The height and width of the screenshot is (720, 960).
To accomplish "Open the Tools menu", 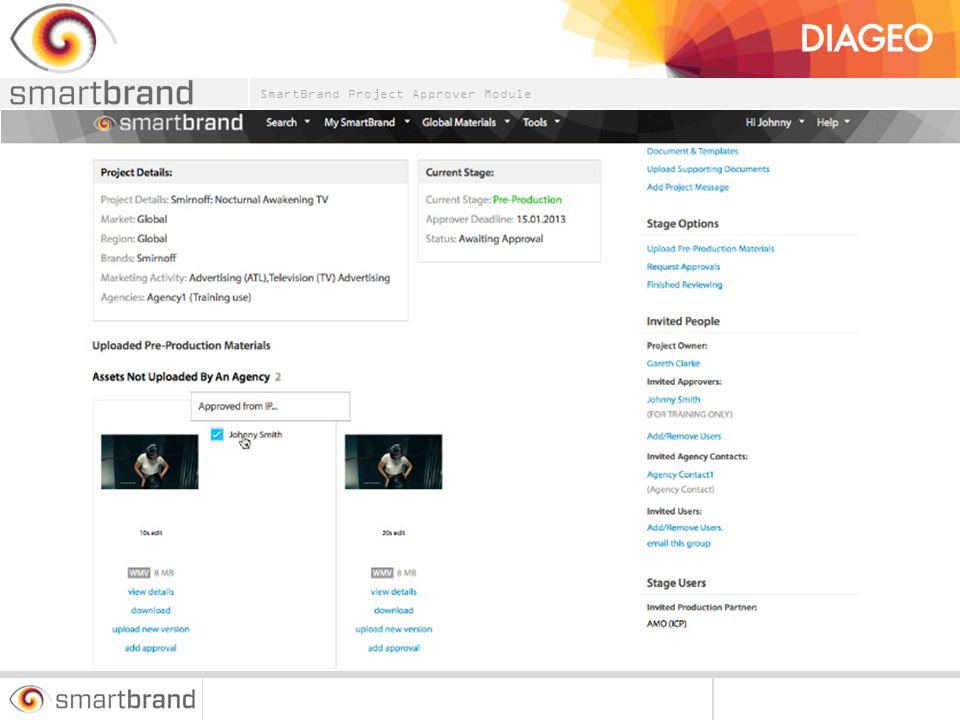I will point(534,122).
